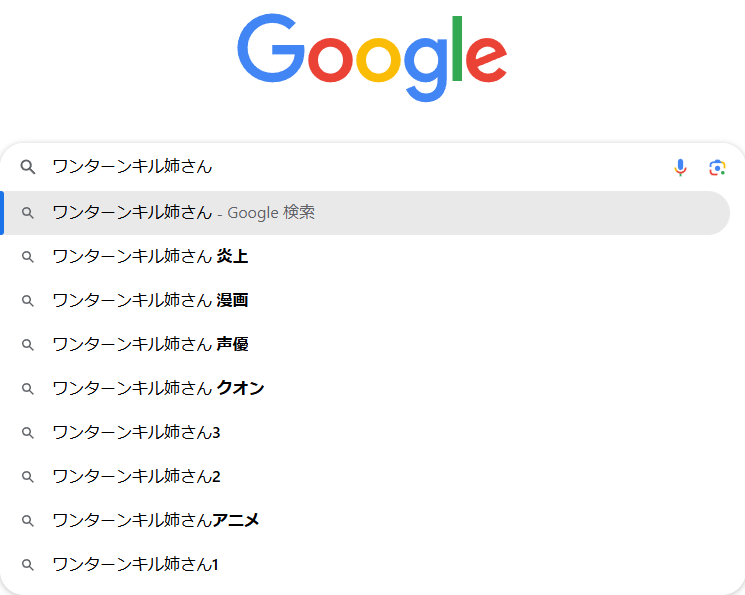The width and height of the screenshot is (745, 595).
Task: Select suggestion ワンターンキル姉さん3
Action: point(365,432)
